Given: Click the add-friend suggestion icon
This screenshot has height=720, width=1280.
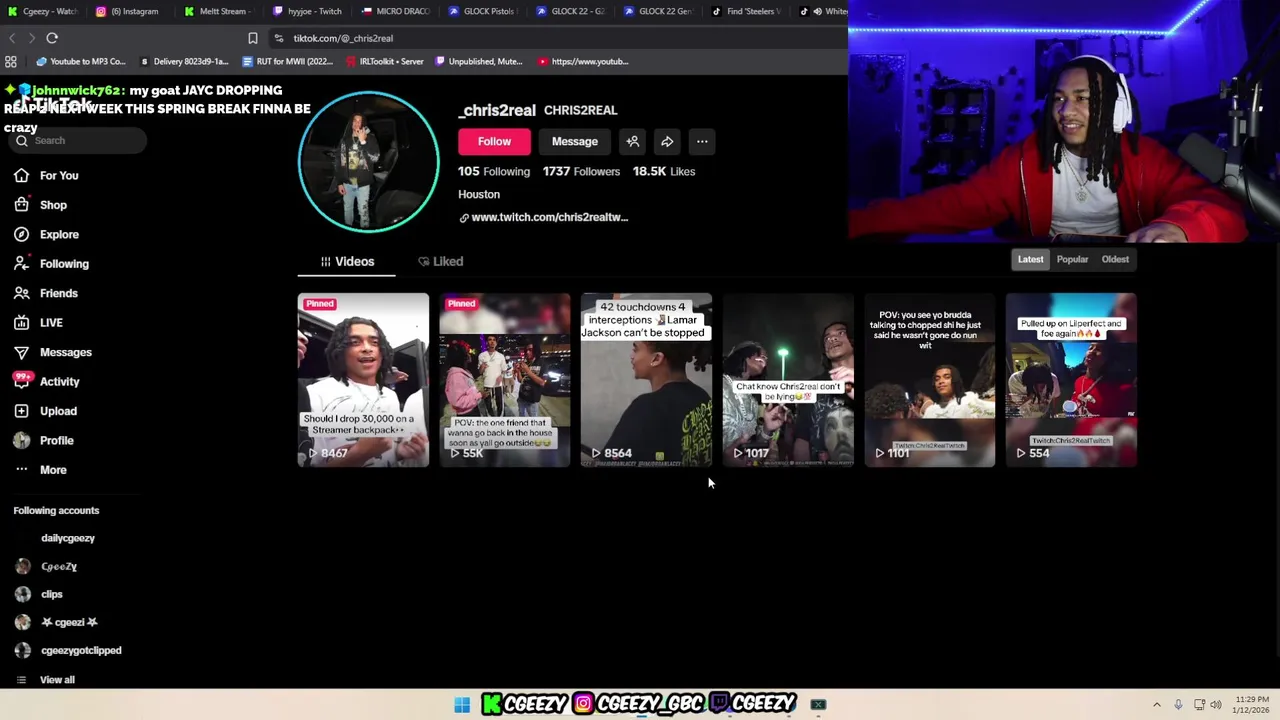Looking at the screenshot, I should [x=633, y=142].
